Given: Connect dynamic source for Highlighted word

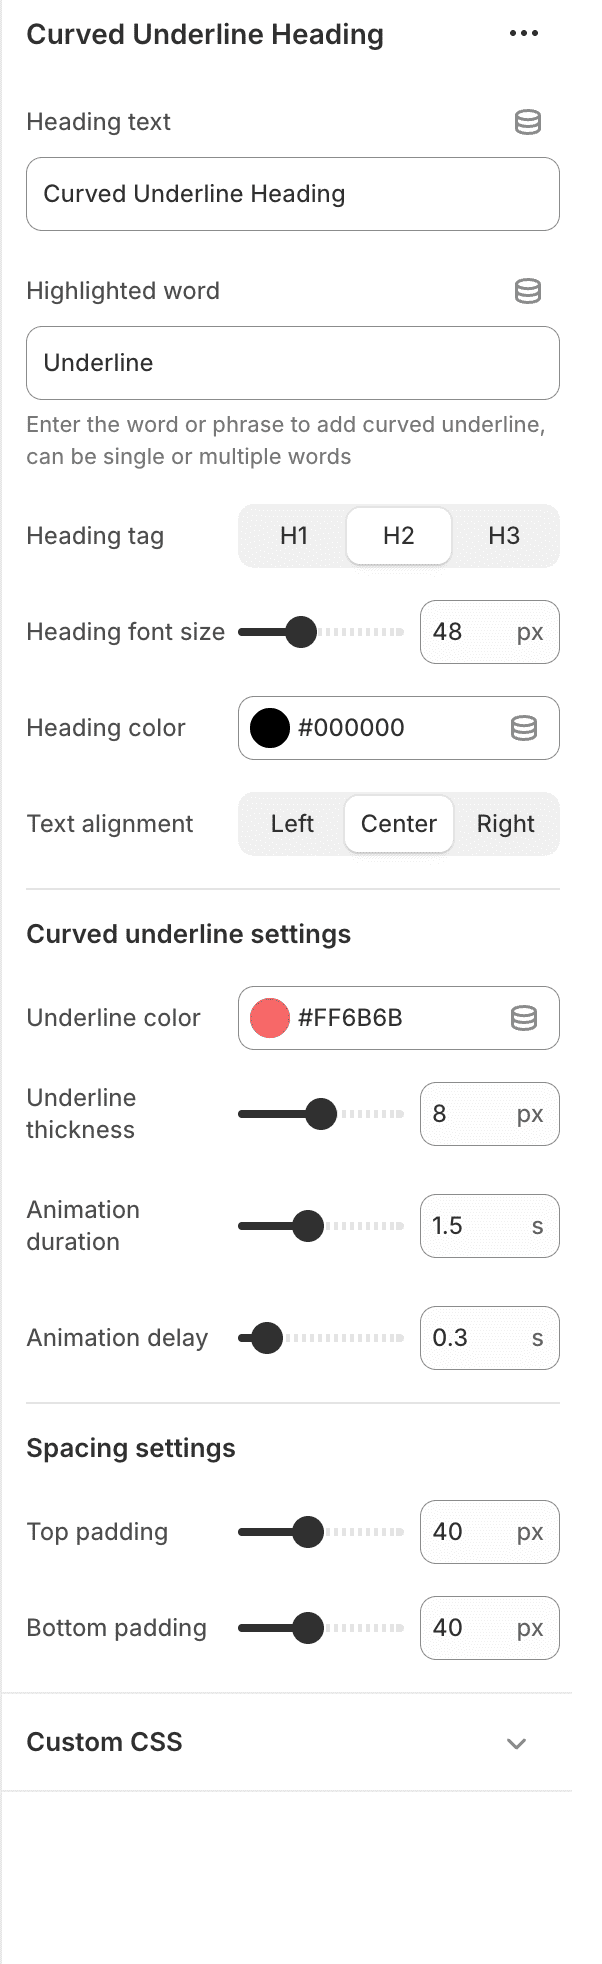Looking at the screenshot, I should pos(527,291).
